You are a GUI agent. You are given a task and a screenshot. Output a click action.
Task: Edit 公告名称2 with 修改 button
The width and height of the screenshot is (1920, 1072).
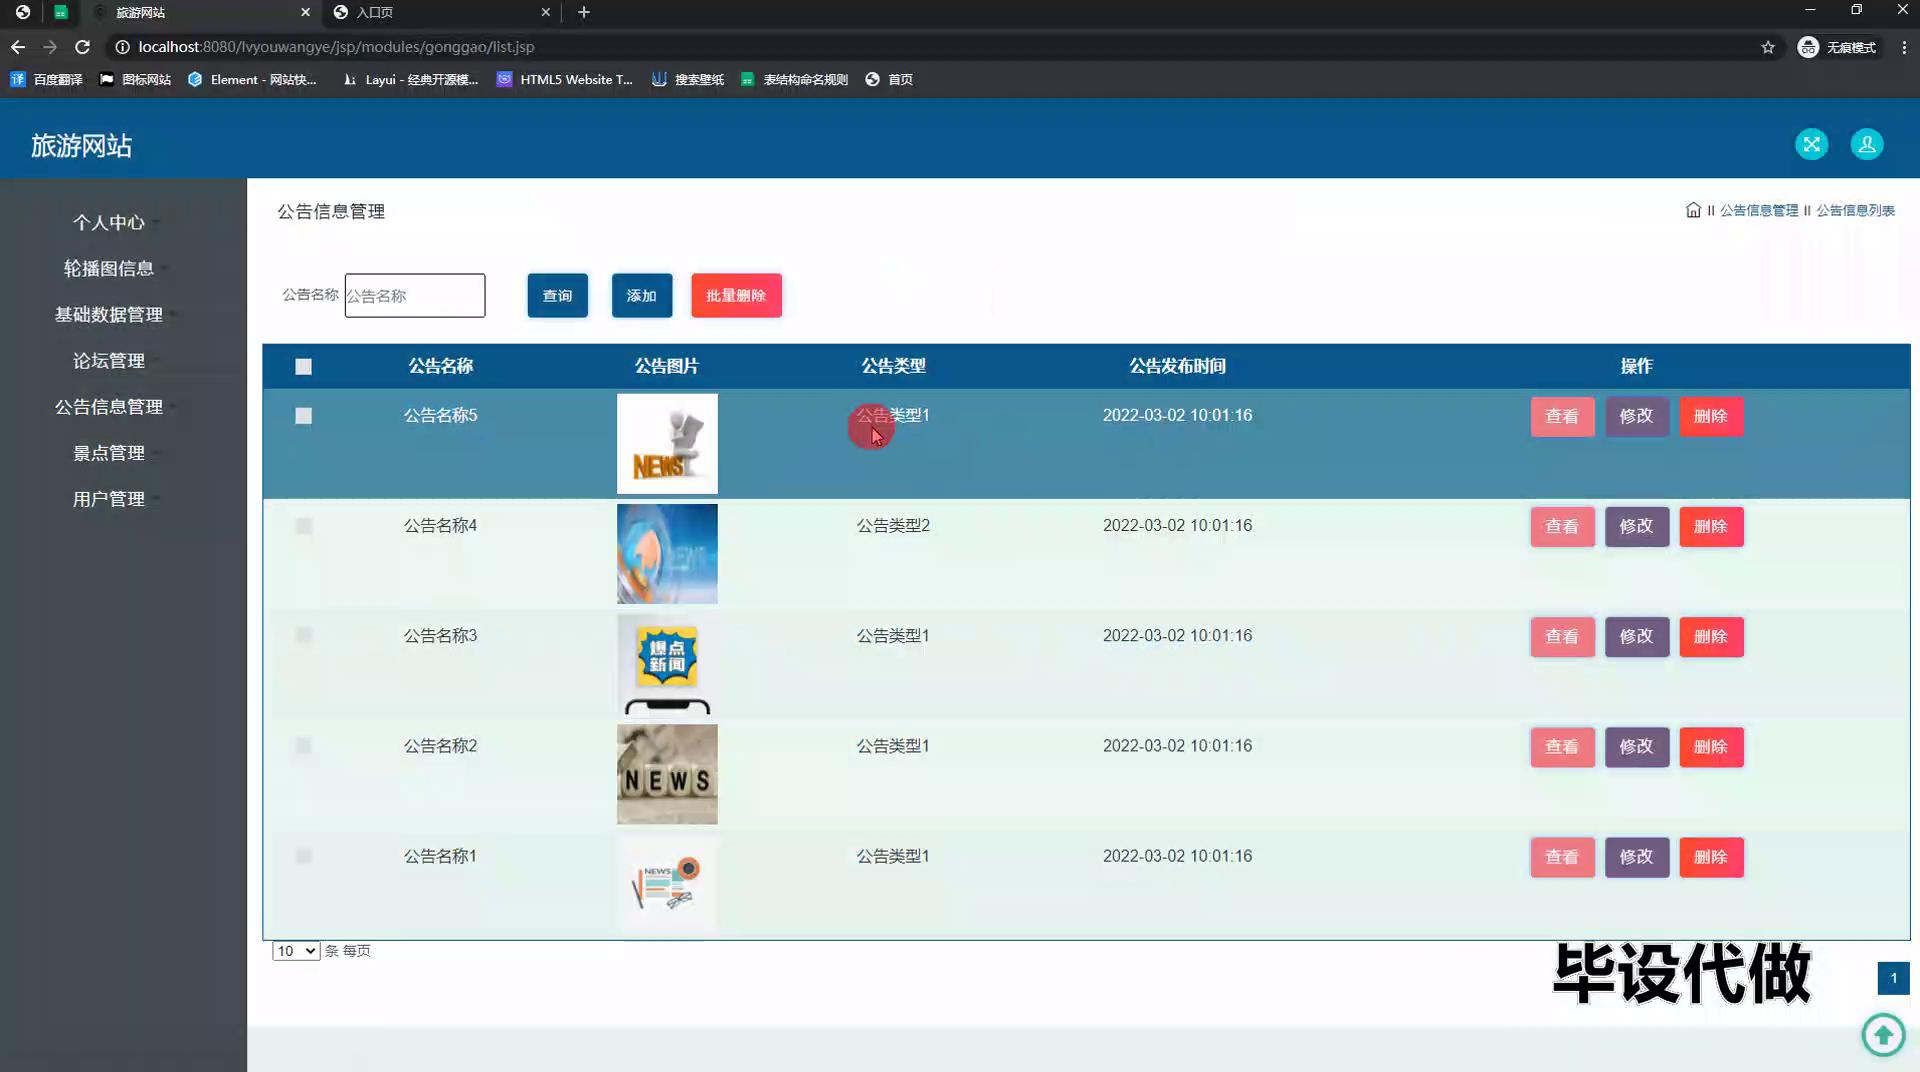tap(1637, 746)
